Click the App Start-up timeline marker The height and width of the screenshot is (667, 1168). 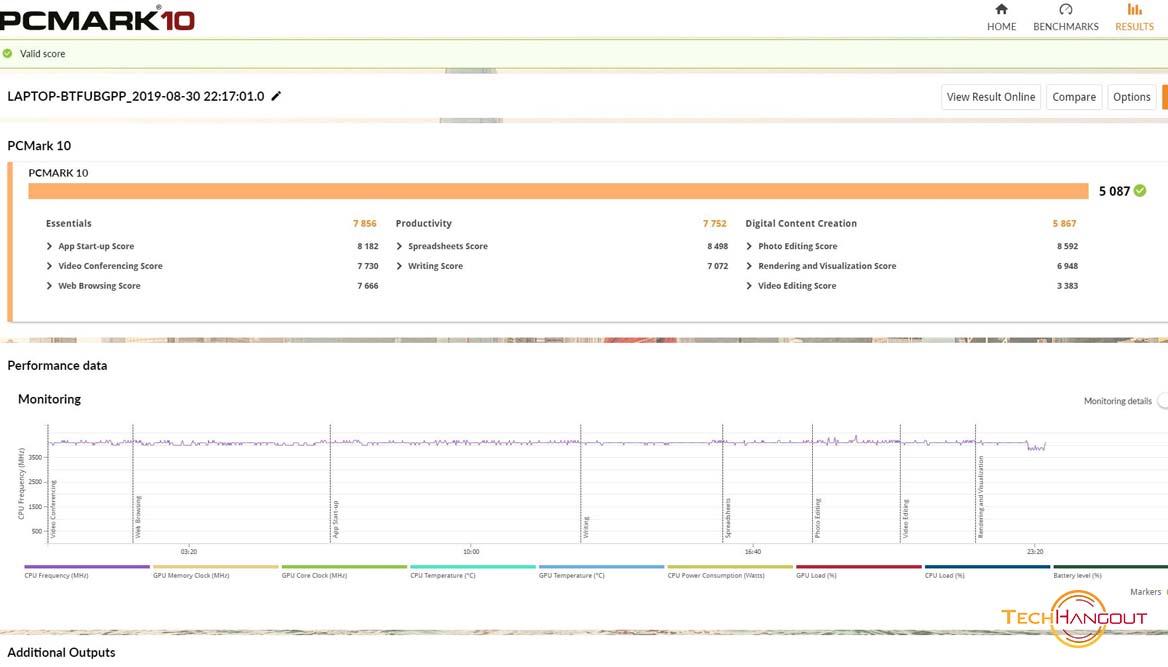(335, 519)
